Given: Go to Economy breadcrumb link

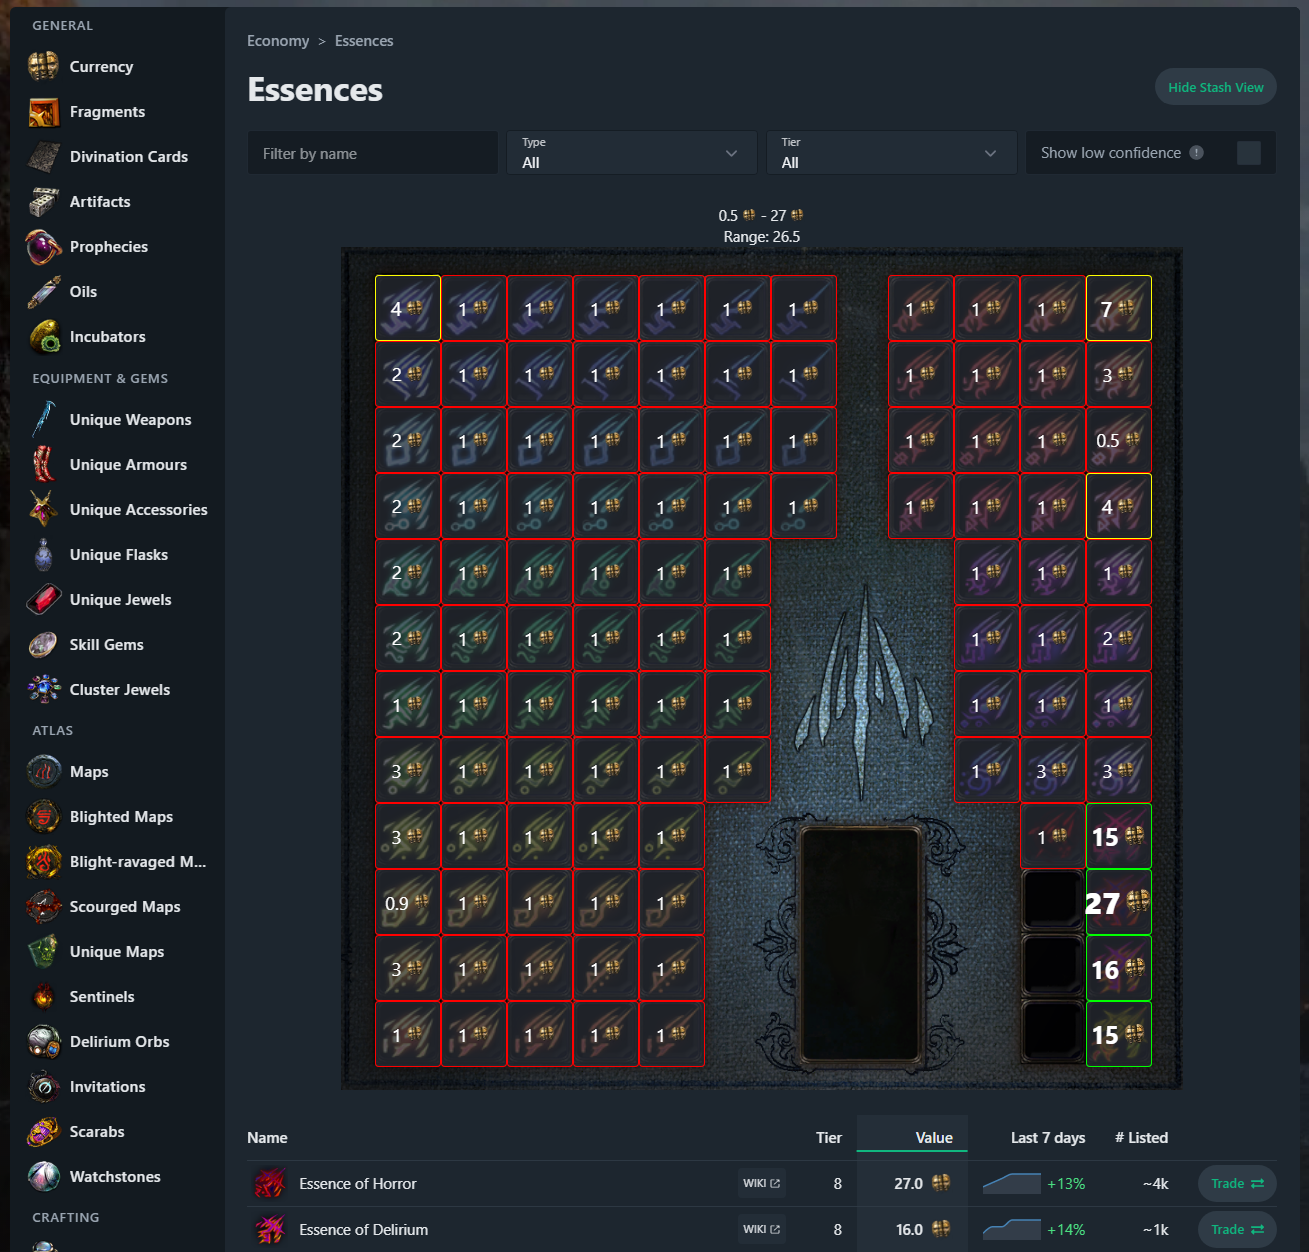Looking at the screenshot, I should pyautogui.click(x=278, y=41).
